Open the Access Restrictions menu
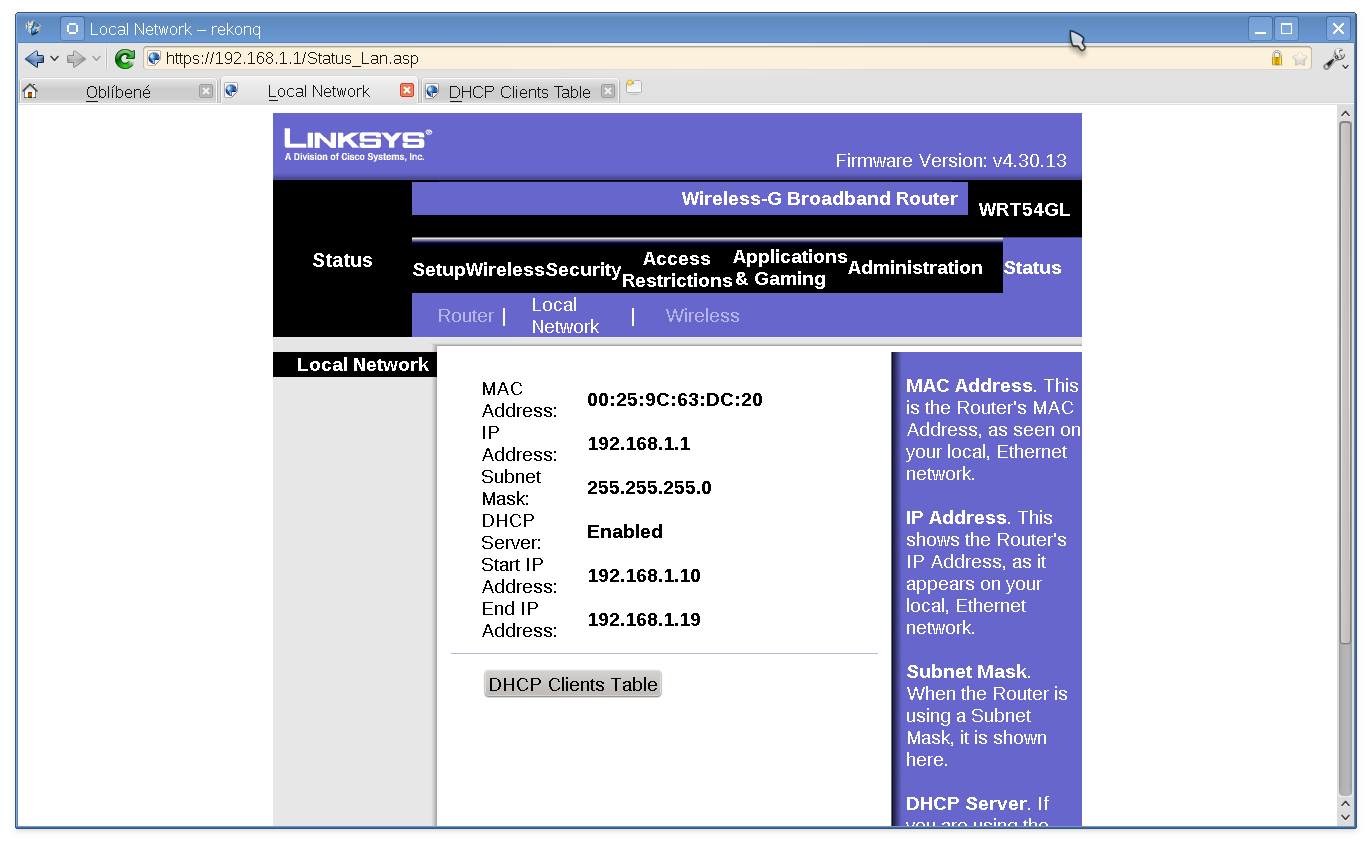The width and height of the screenshot is (1372, 847). (677, 270)
